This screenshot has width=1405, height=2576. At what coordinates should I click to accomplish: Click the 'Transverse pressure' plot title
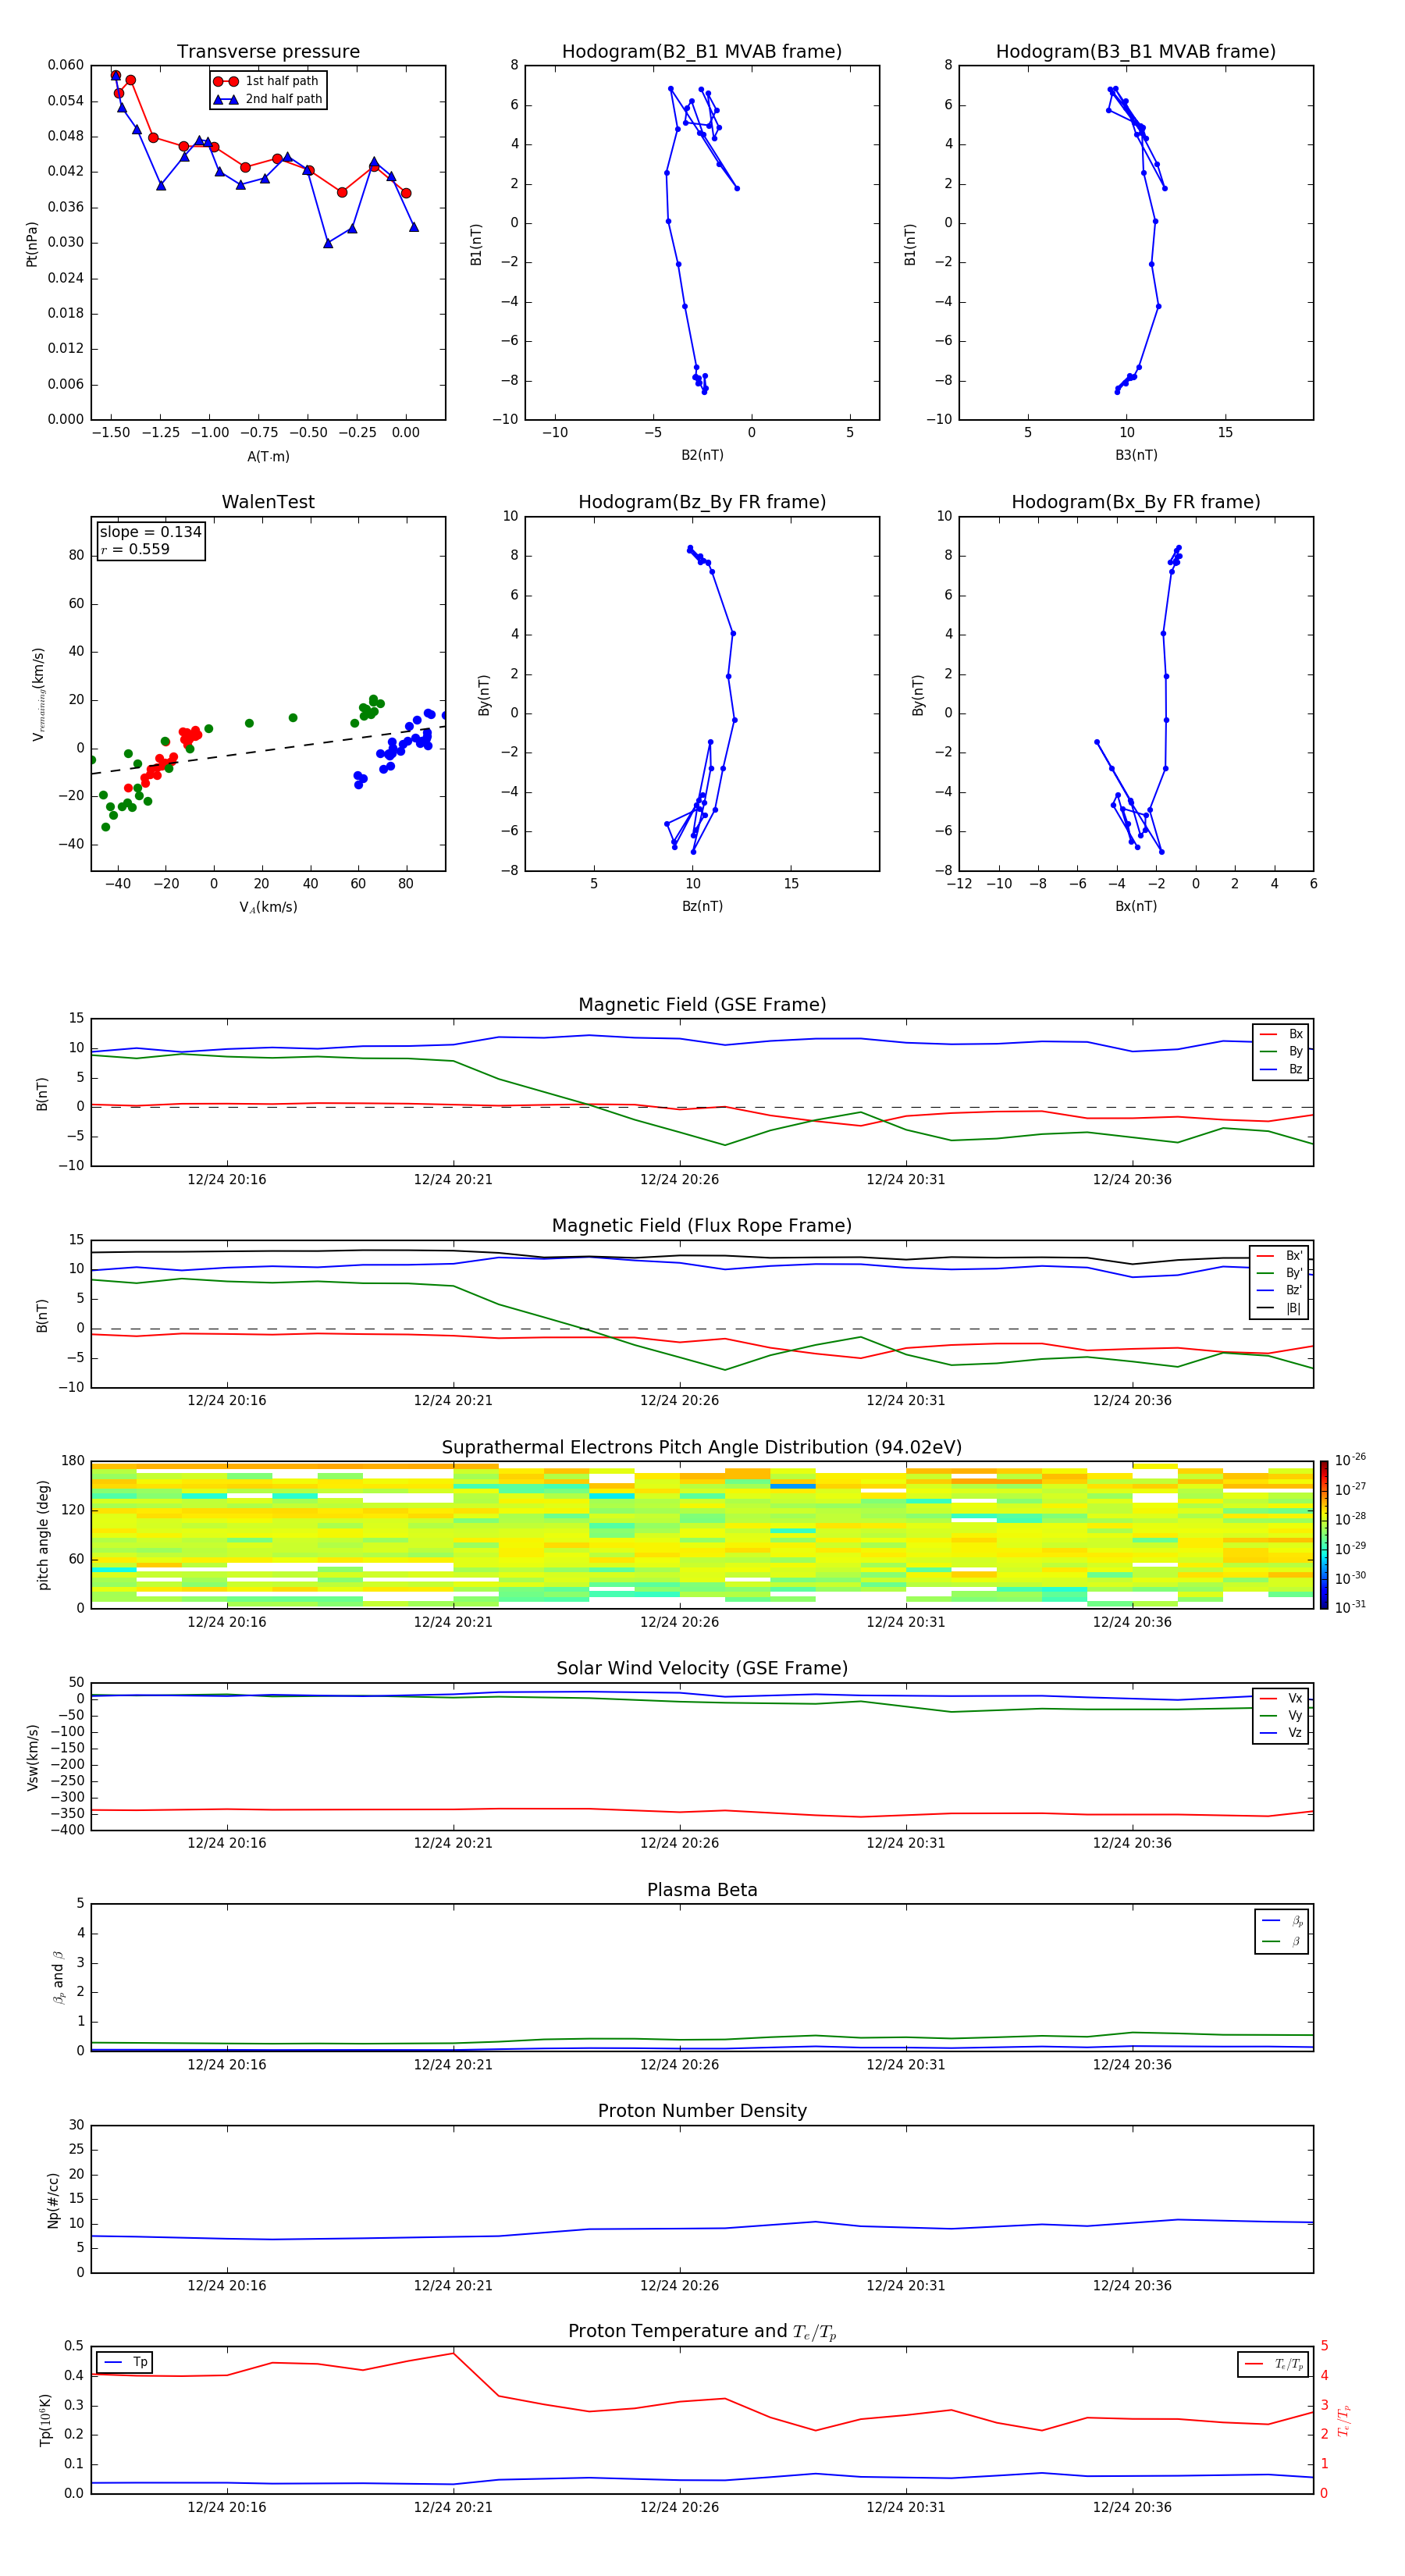coord(268,52)
